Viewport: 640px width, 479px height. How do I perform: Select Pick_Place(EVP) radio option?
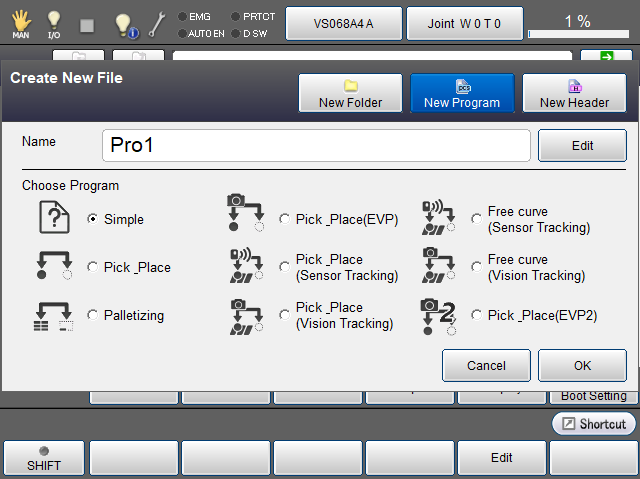[285, 219]
